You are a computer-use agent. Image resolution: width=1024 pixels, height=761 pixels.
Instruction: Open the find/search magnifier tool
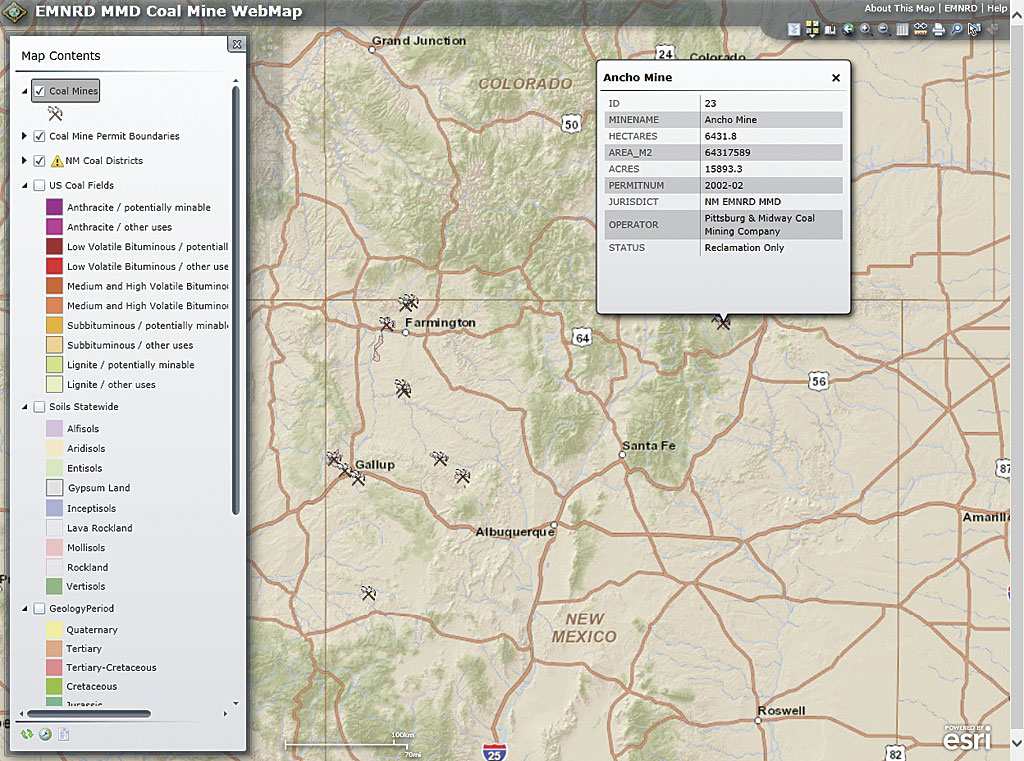pyautogui.click(x=956, y=29)
